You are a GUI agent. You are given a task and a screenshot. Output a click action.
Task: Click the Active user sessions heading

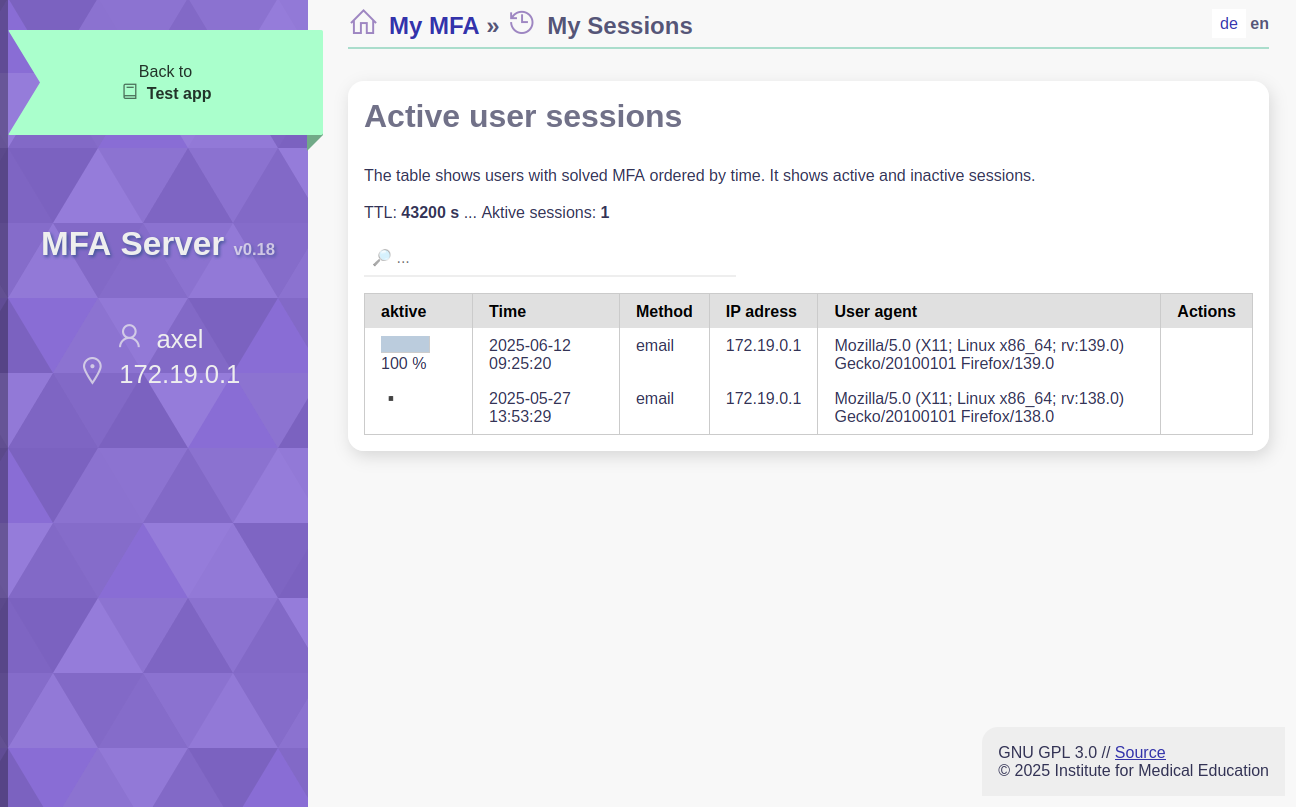[x=523, y=116]
